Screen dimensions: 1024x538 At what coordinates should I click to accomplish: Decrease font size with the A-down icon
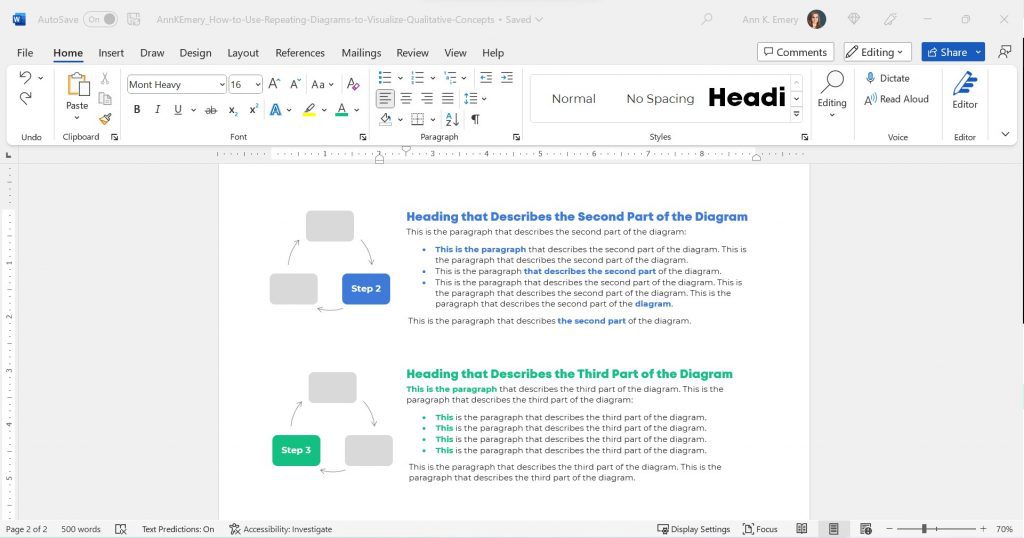(295, 84)
